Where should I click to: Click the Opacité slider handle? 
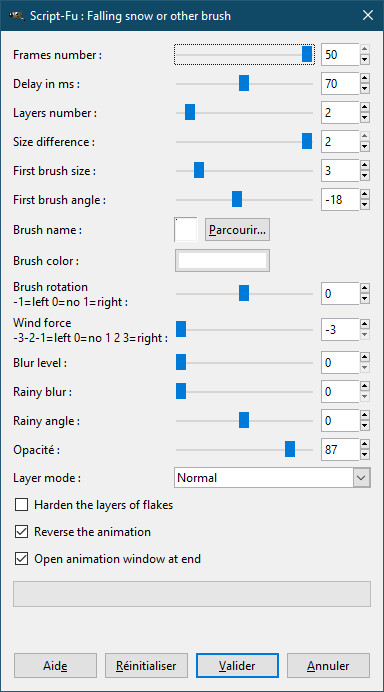(290, 449)
